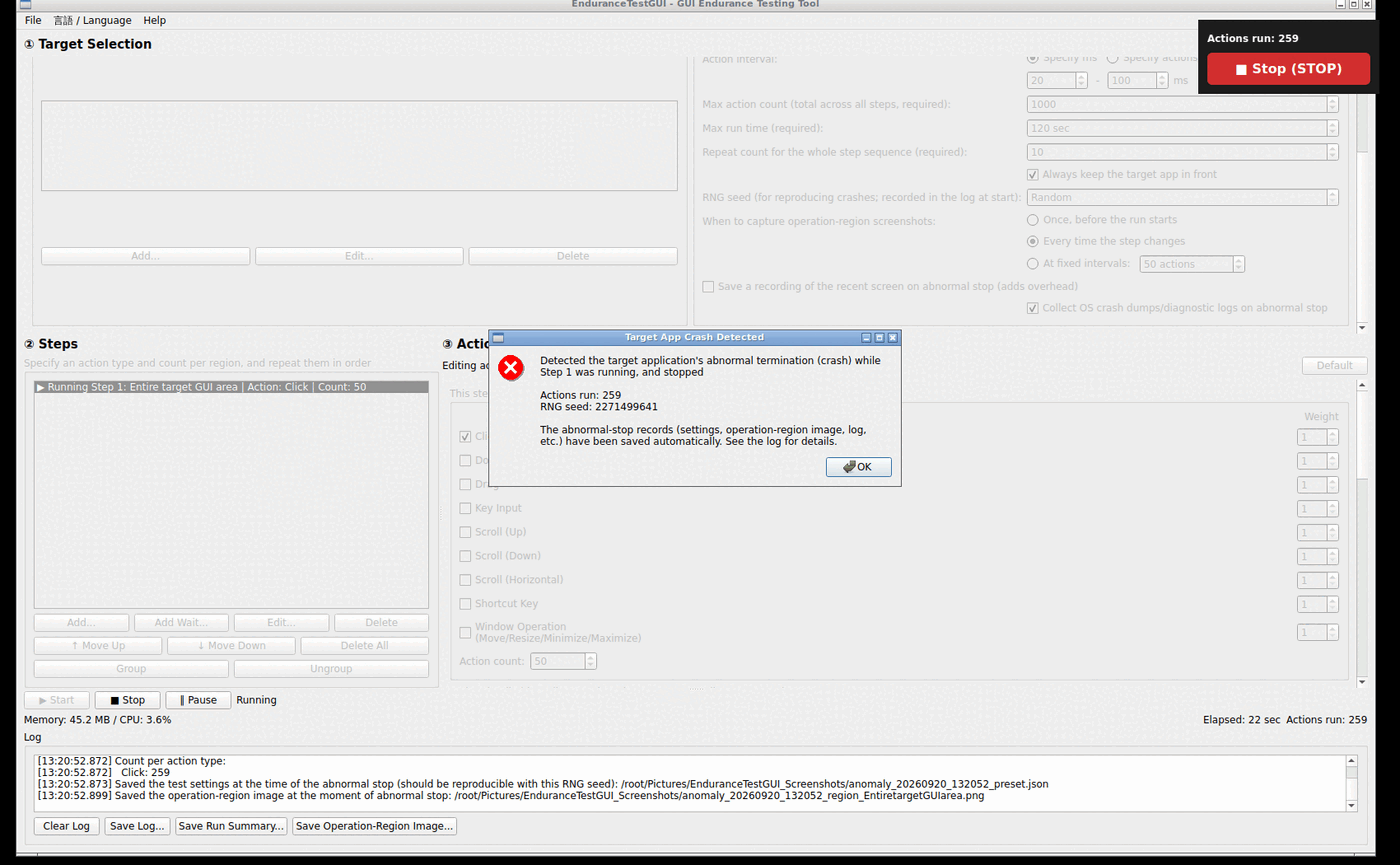
Task: Click the Clear Log button
Action: click(x=67, y=826)
